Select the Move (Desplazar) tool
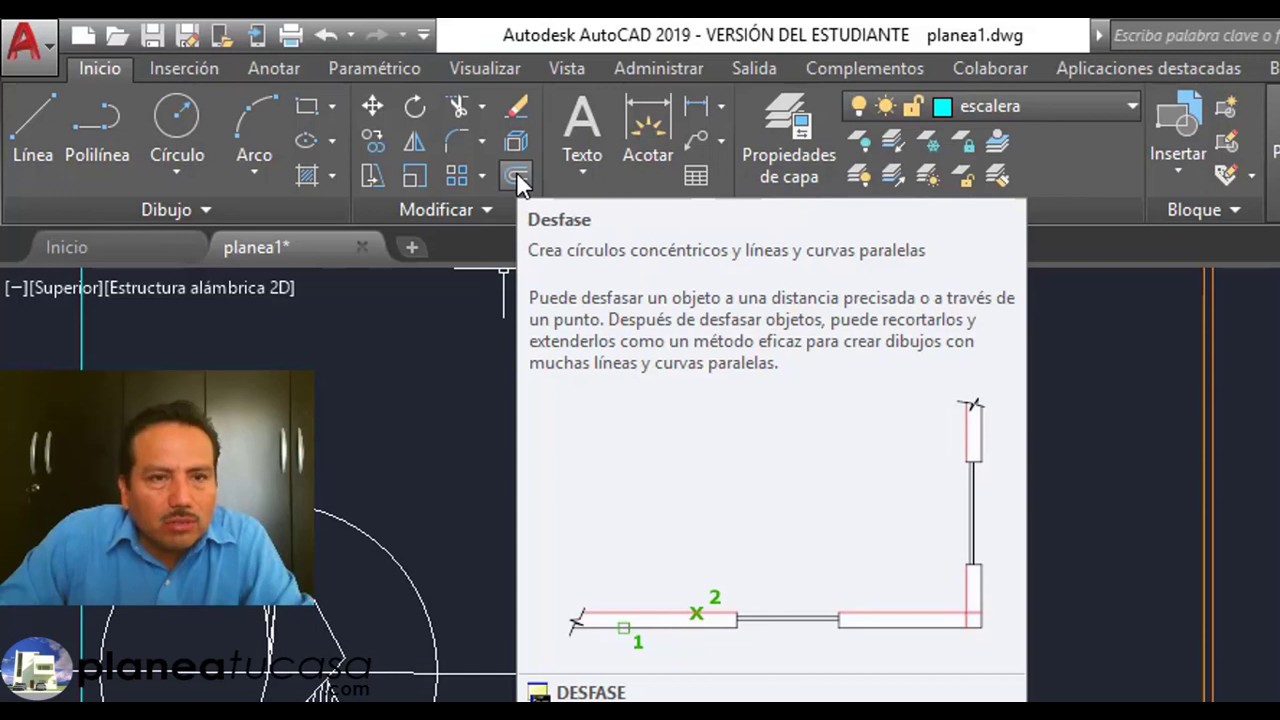This screenshot has height=720, width=1280. click(372, 106)
